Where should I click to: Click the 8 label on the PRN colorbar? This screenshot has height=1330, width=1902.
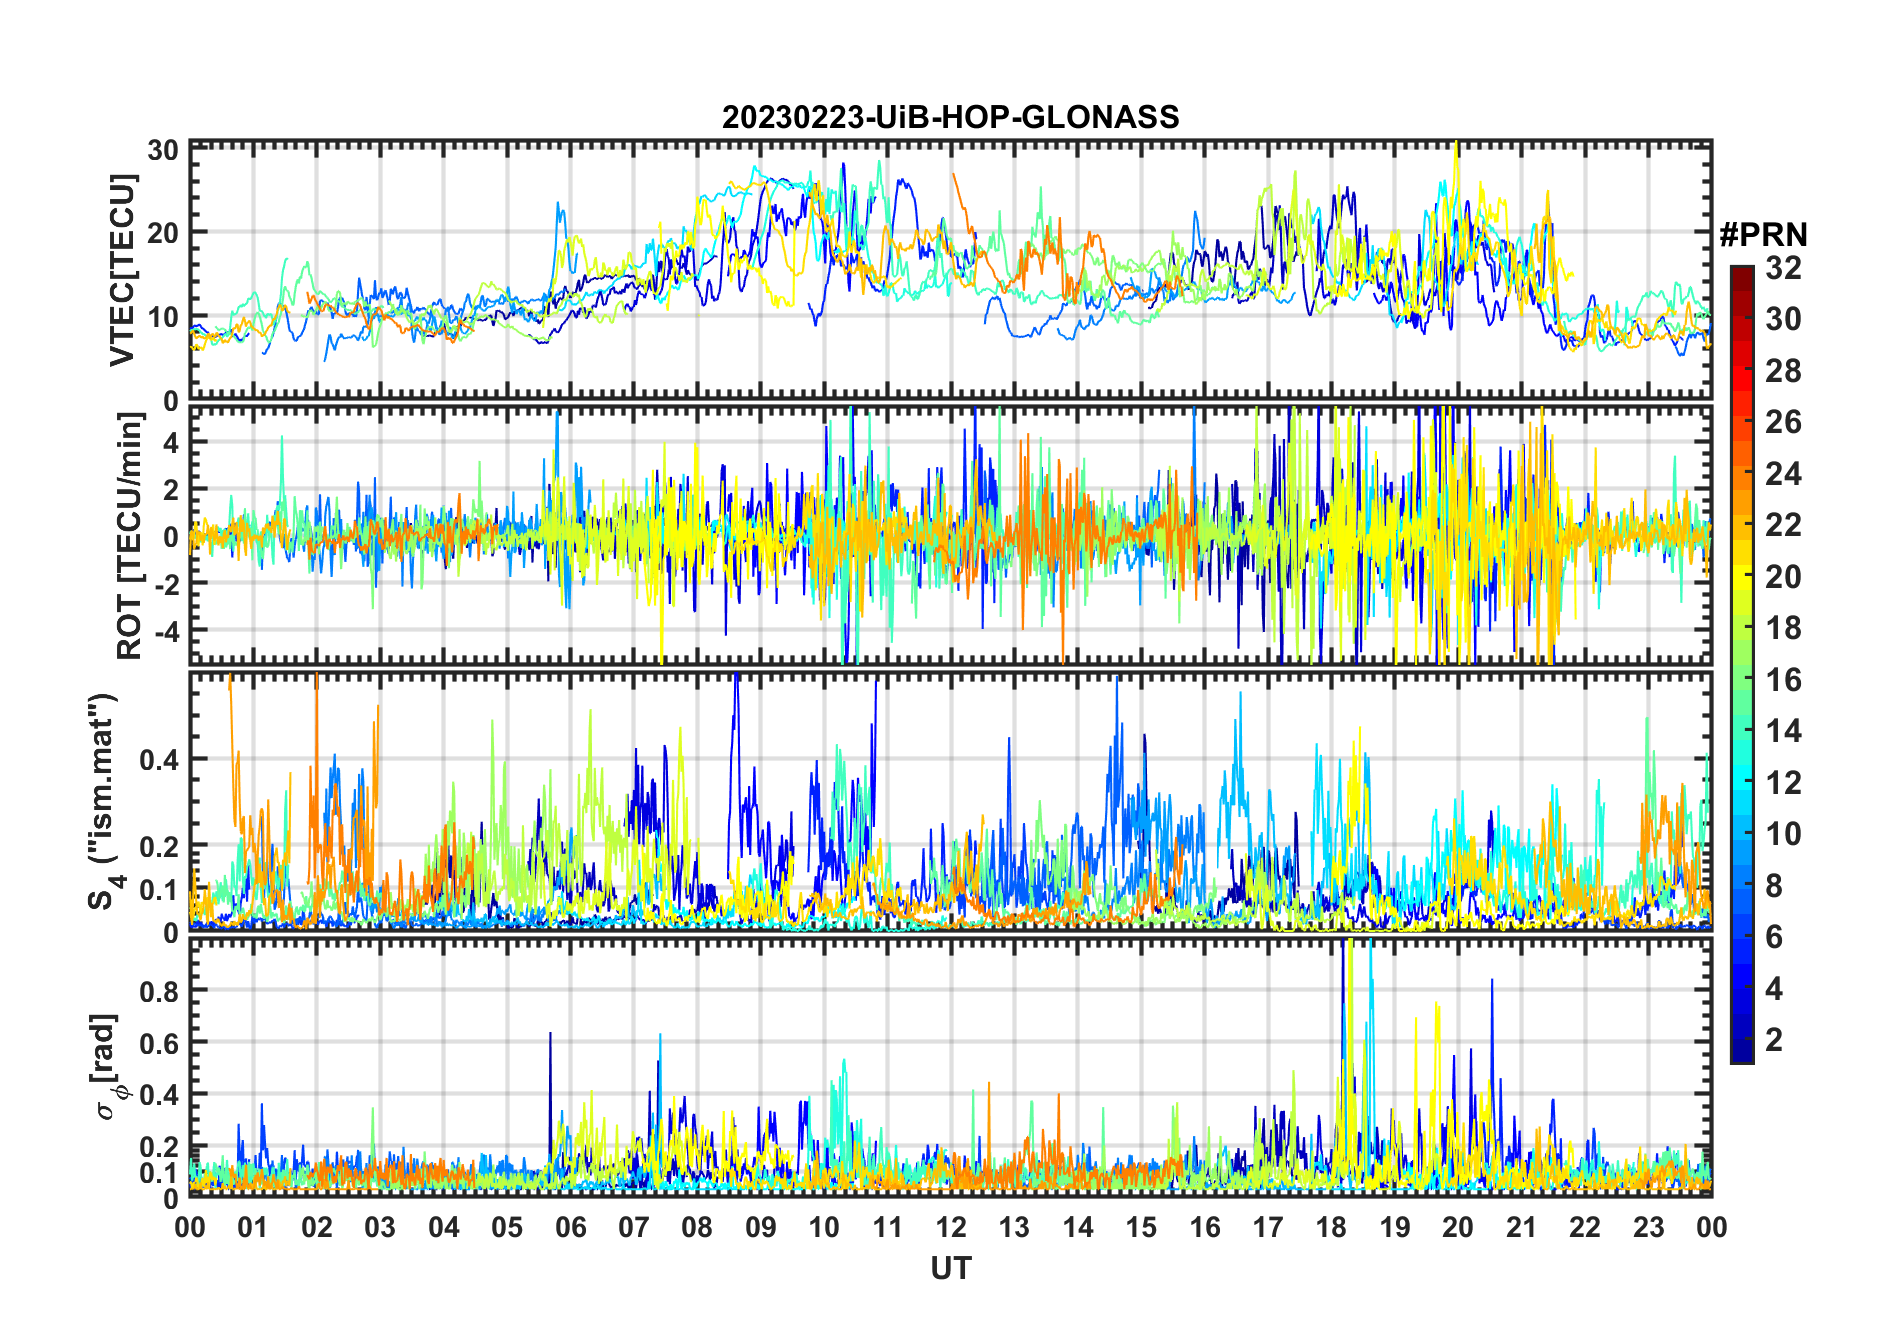tap(1774, 886)
